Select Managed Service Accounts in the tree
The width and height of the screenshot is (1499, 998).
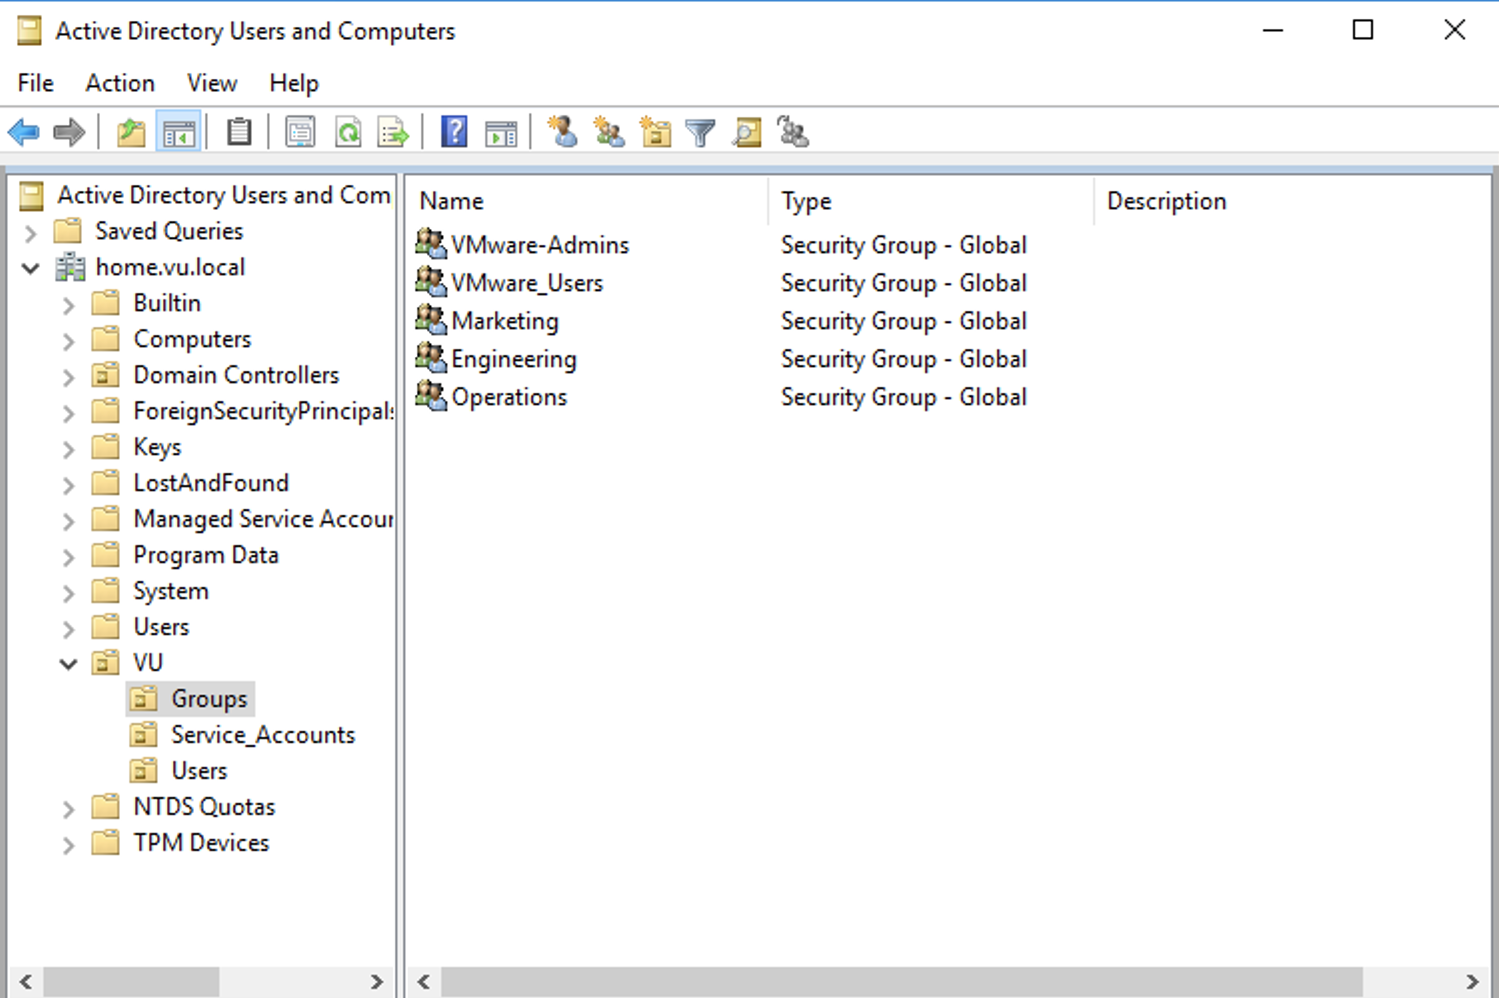(263, 519)
